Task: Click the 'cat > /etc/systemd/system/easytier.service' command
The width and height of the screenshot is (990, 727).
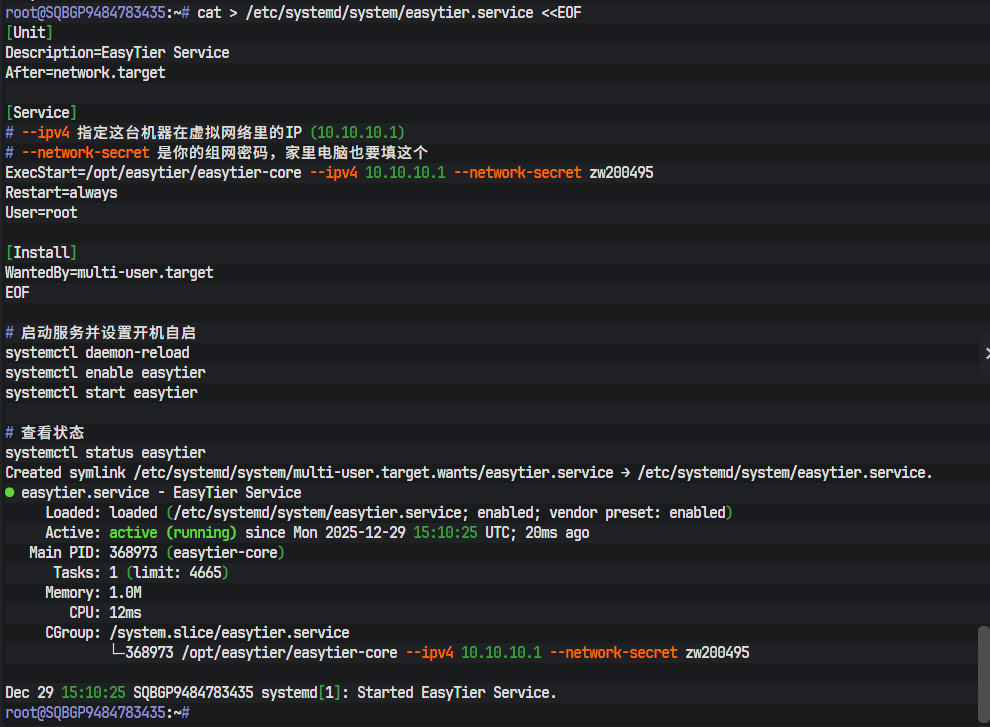Action: pos(366,13)
